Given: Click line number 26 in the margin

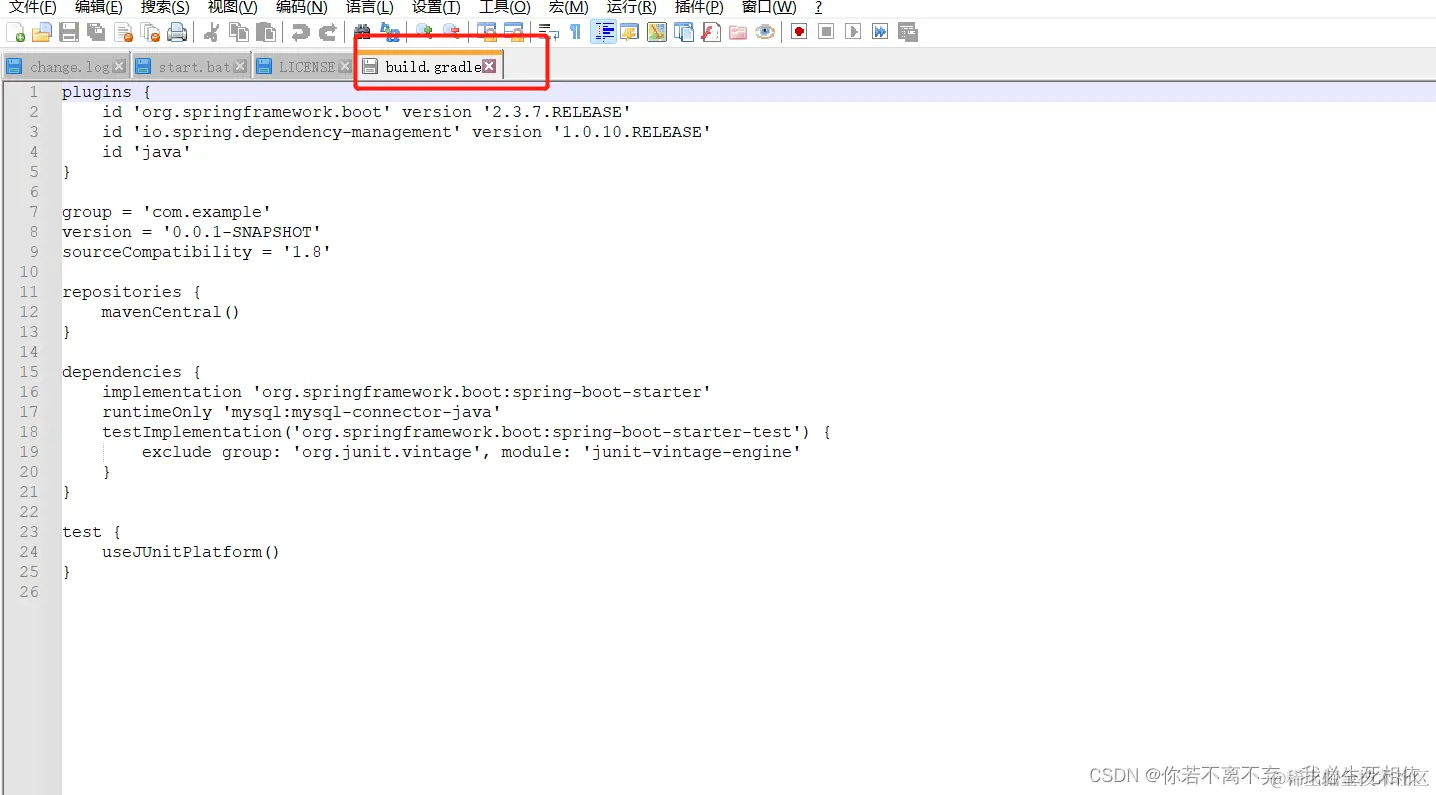Looking at the screenshot, I should [x=28, y=592].
